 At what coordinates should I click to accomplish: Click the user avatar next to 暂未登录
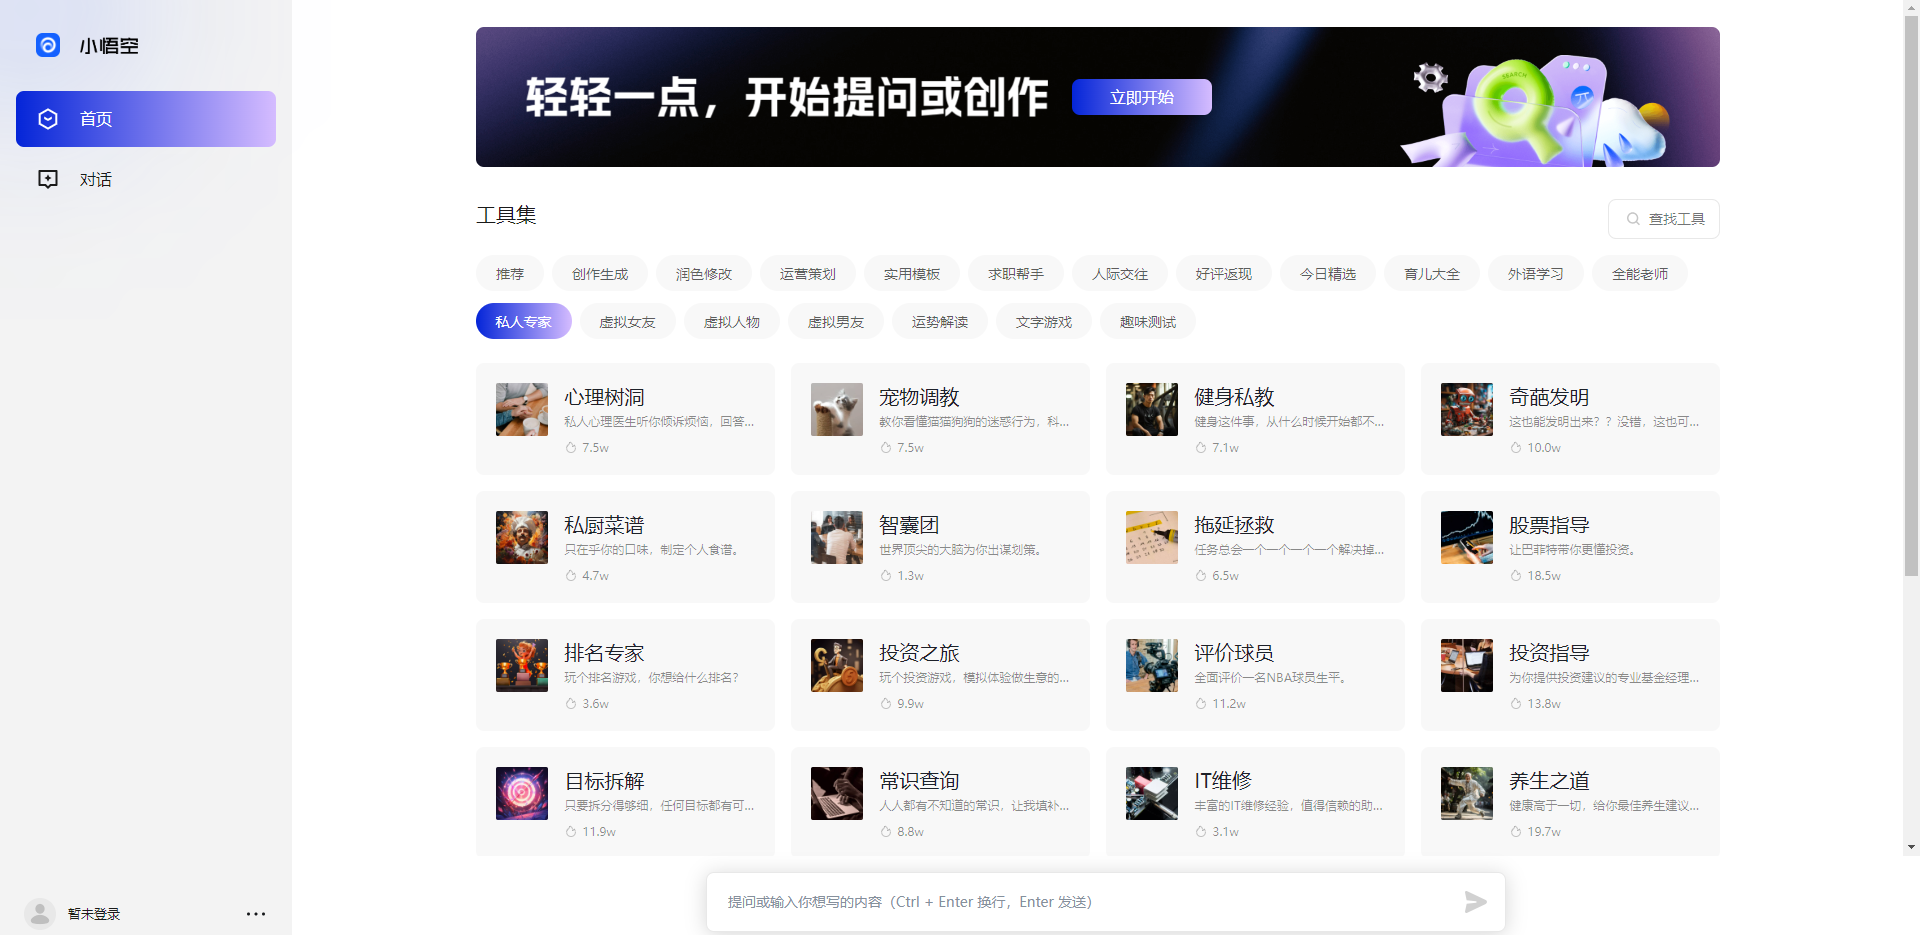39,913
